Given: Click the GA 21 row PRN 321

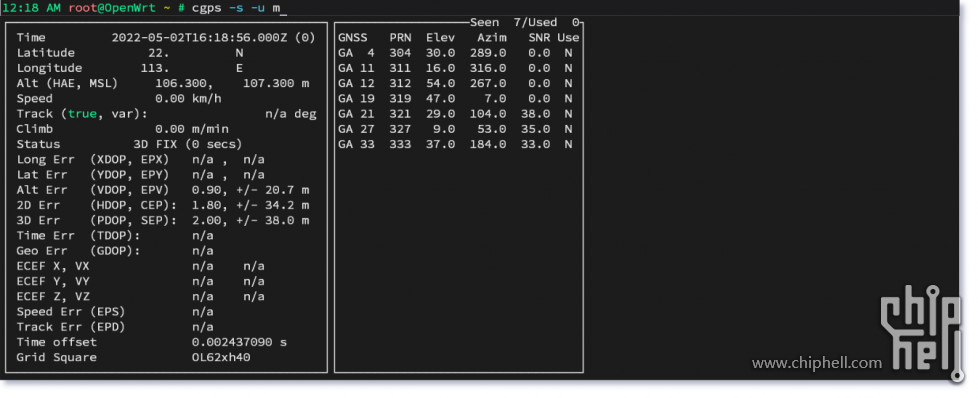Looking at the screenshot, I should pyautogui.click(x=400, y=114).
